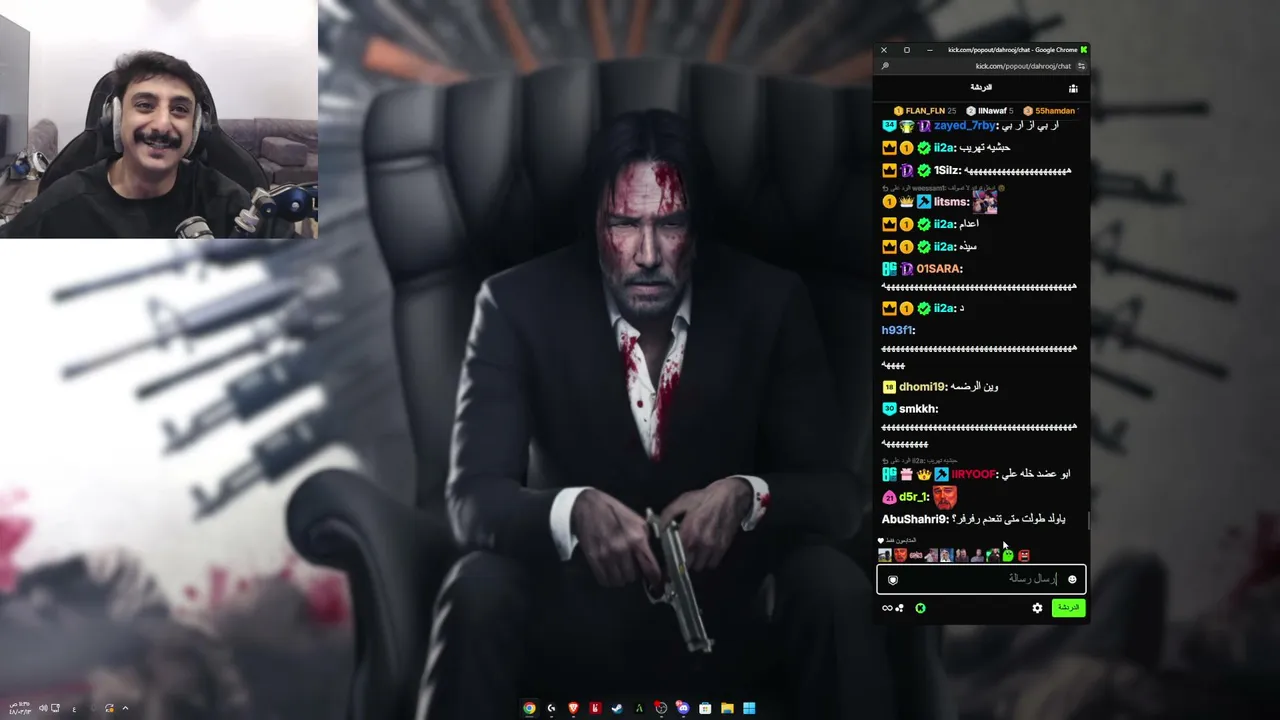Open chat settings gear icon
The width and height of the screenshot is (1280, 720).
pos(1037,608)
